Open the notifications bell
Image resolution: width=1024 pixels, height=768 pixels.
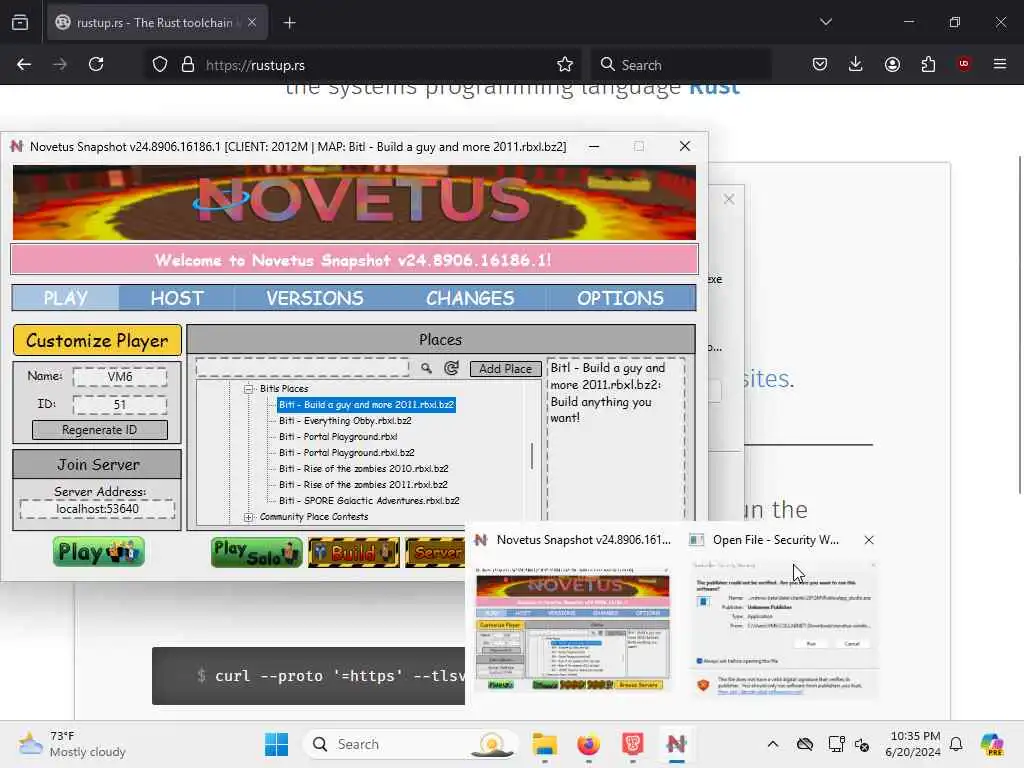pos(956,744)
